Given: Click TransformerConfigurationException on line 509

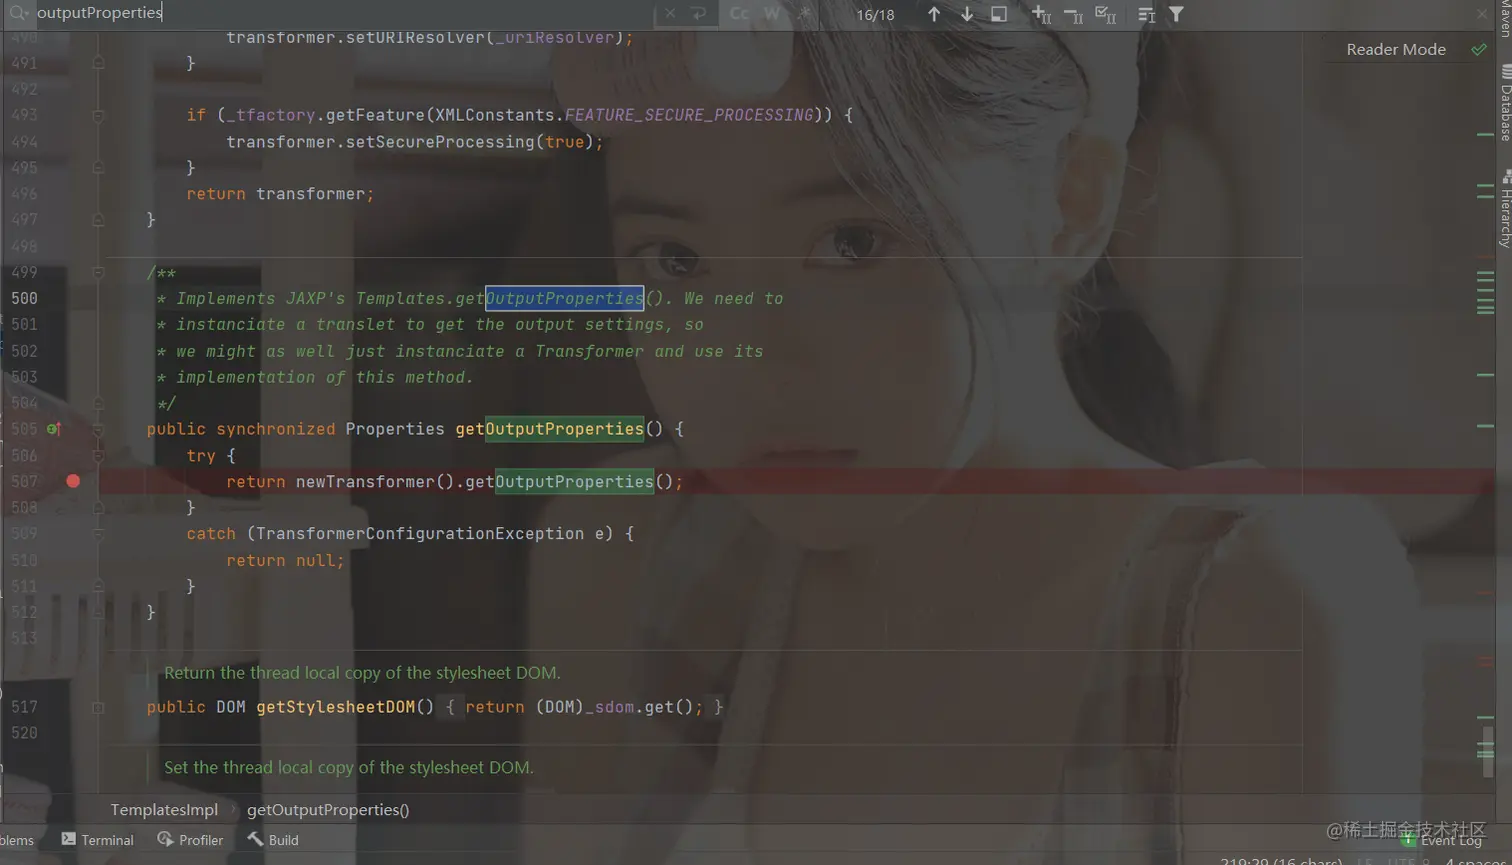Looking at the screenshot, I should (x=420, y=534).
